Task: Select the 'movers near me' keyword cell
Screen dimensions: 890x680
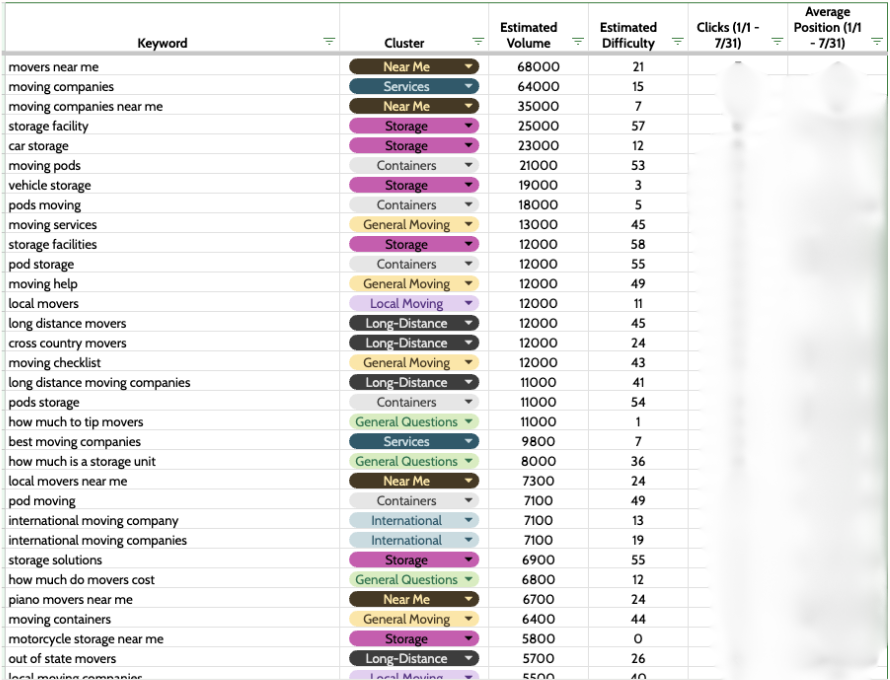Action: click(173, 66)
